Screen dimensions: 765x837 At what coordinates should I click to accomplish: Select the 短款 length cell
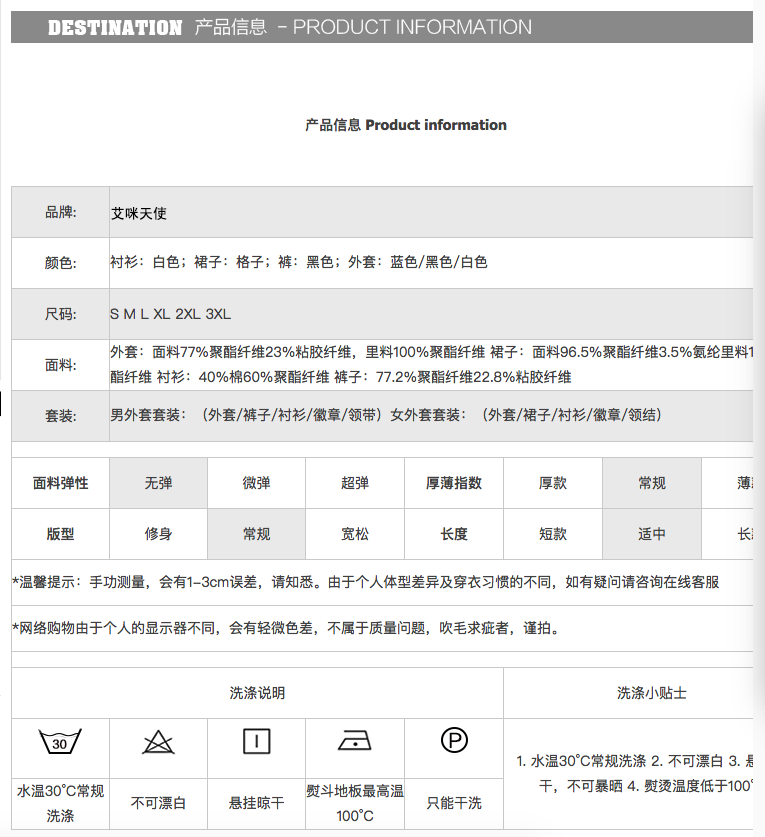(553, 534)
